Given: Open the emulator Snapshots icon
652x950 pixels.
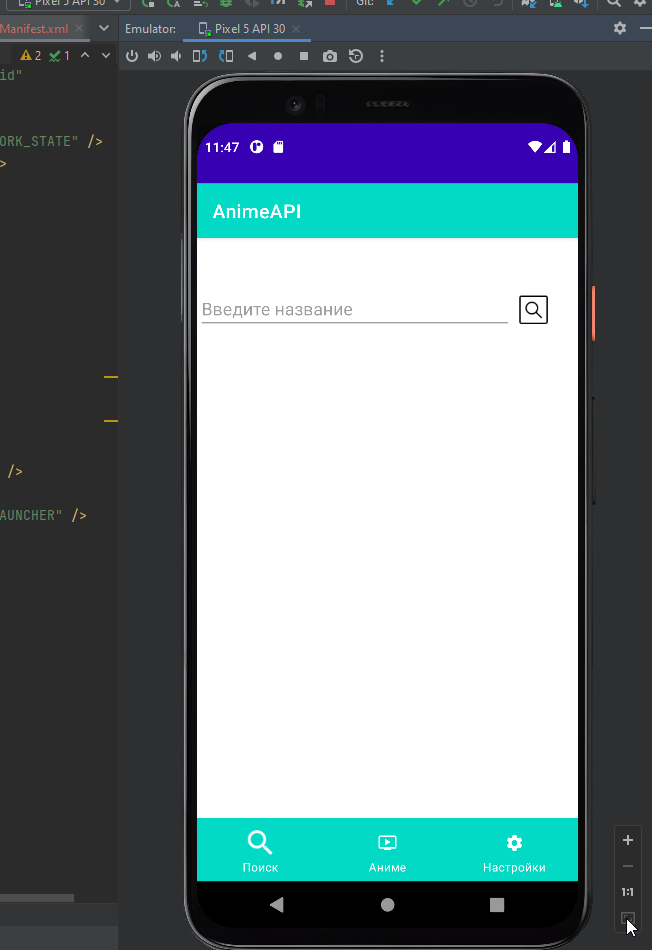Looking at the screenshot, I should [356, 56].
